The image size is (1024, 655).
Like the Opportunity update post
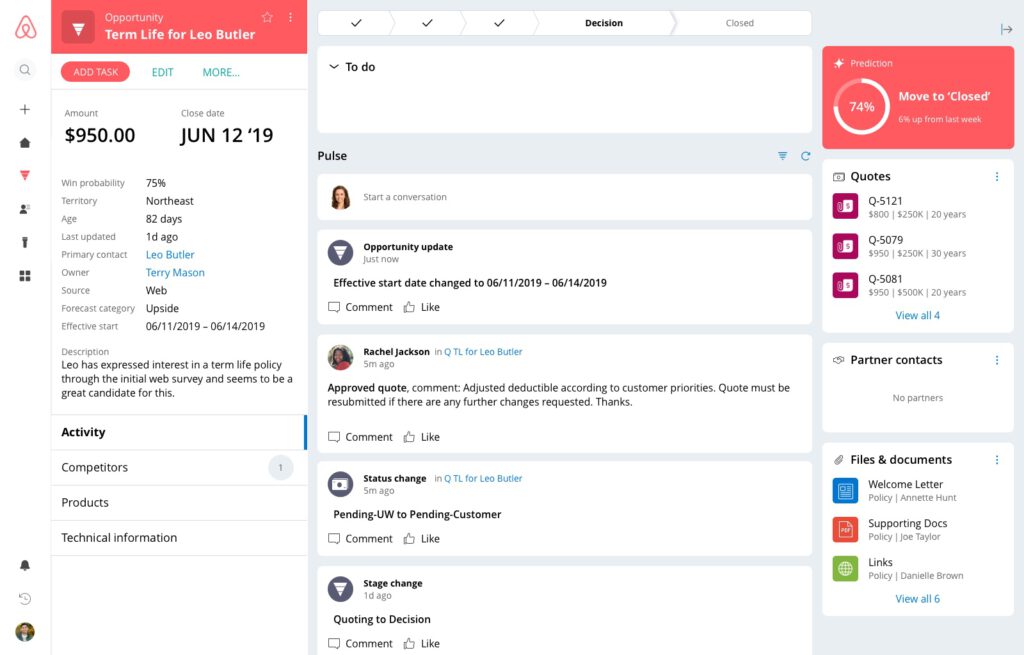pyautogui.click(x=421, y=307)
